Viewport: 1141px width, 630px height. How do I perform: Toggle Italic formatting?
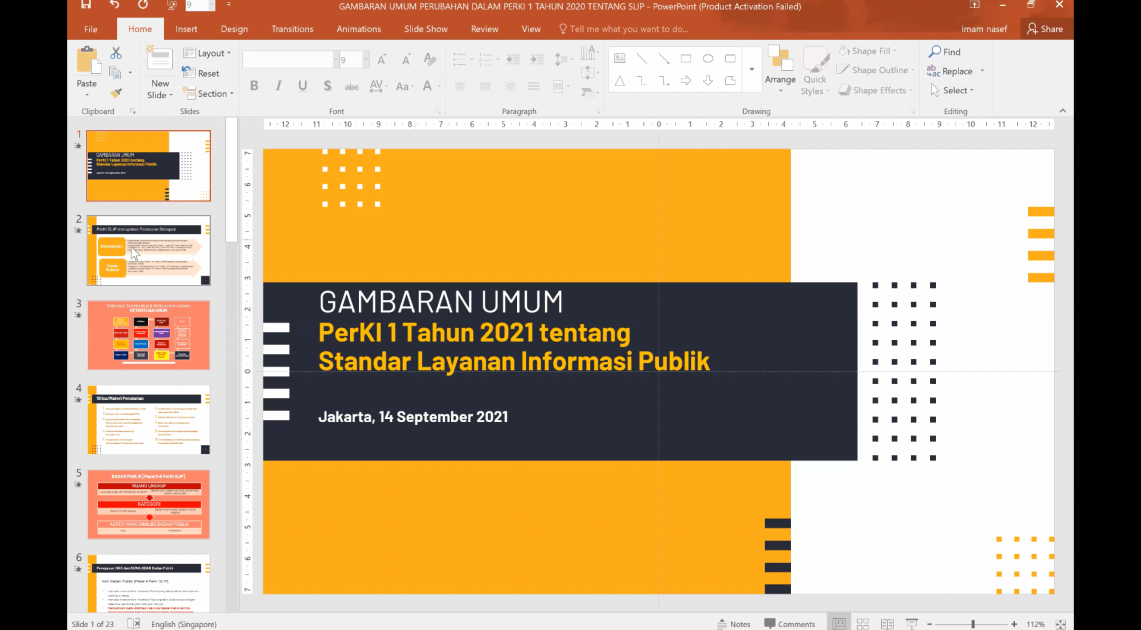(x=278, y=87)
